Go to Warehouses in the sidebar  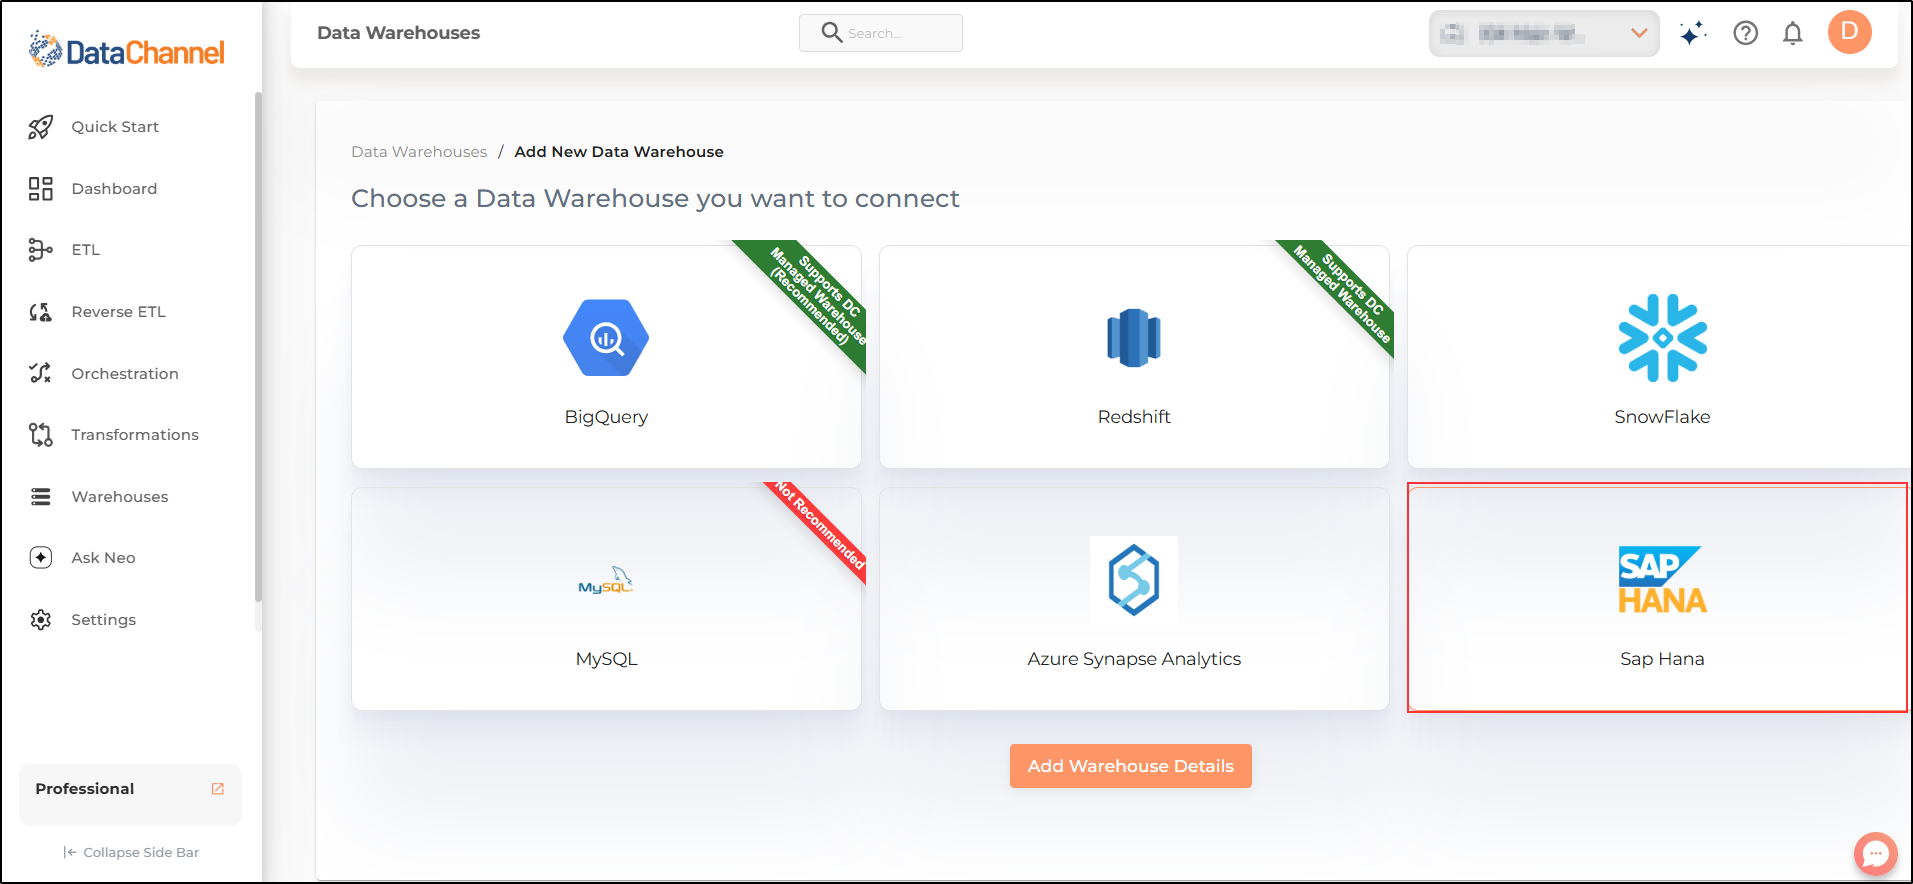tap(119, 497)
